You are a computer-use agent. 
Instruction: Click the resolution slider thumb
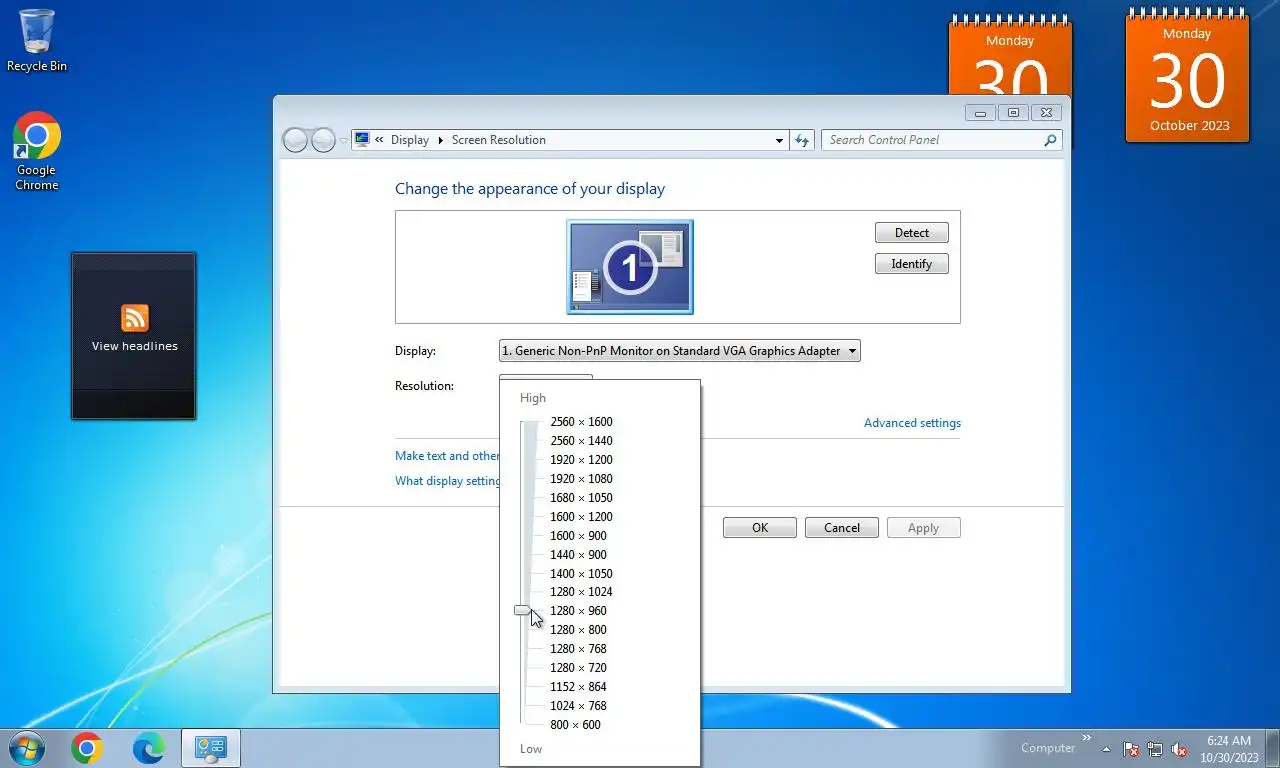(523, 610)
